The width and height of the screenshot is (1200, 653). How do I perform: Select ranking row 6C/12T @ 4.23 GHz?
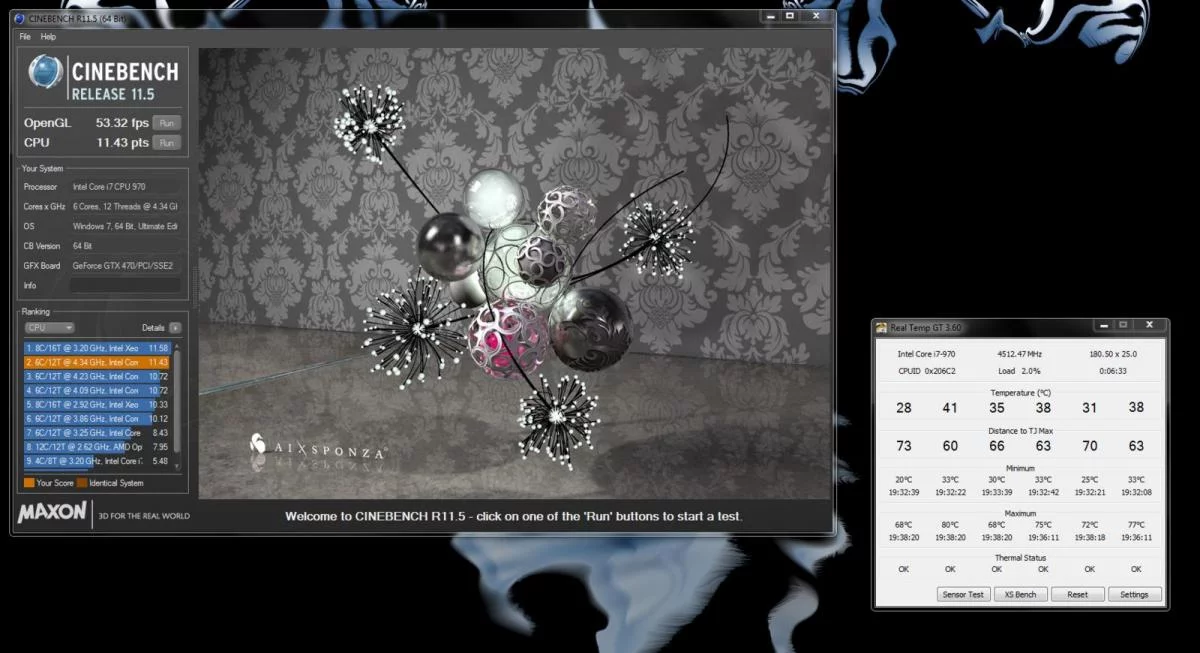(97, 376)
